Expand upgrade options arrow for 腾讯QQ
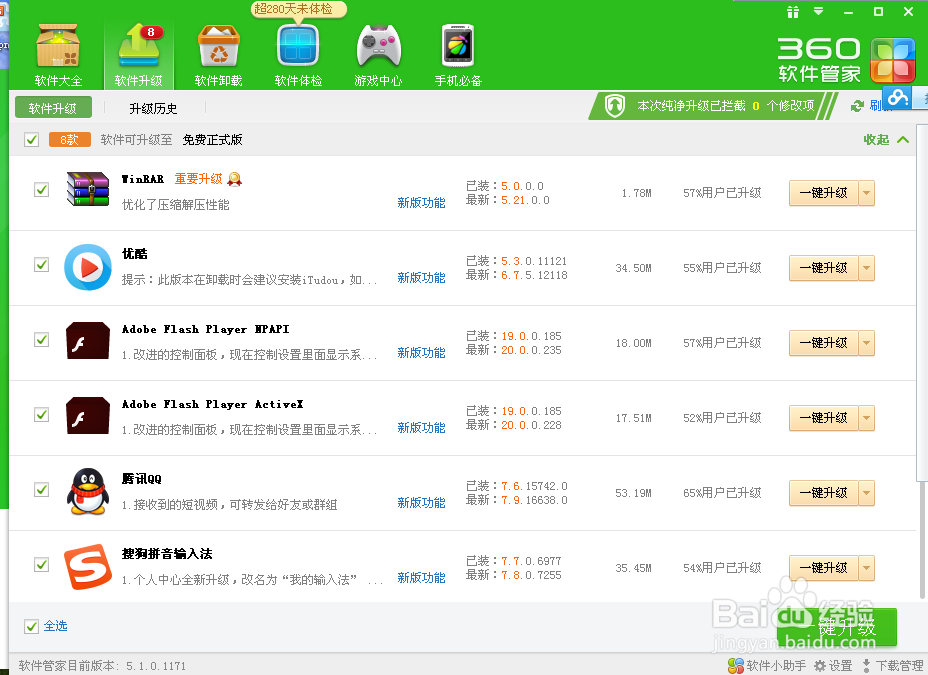This screenshot has height=675, width=928. coord(866,493)
